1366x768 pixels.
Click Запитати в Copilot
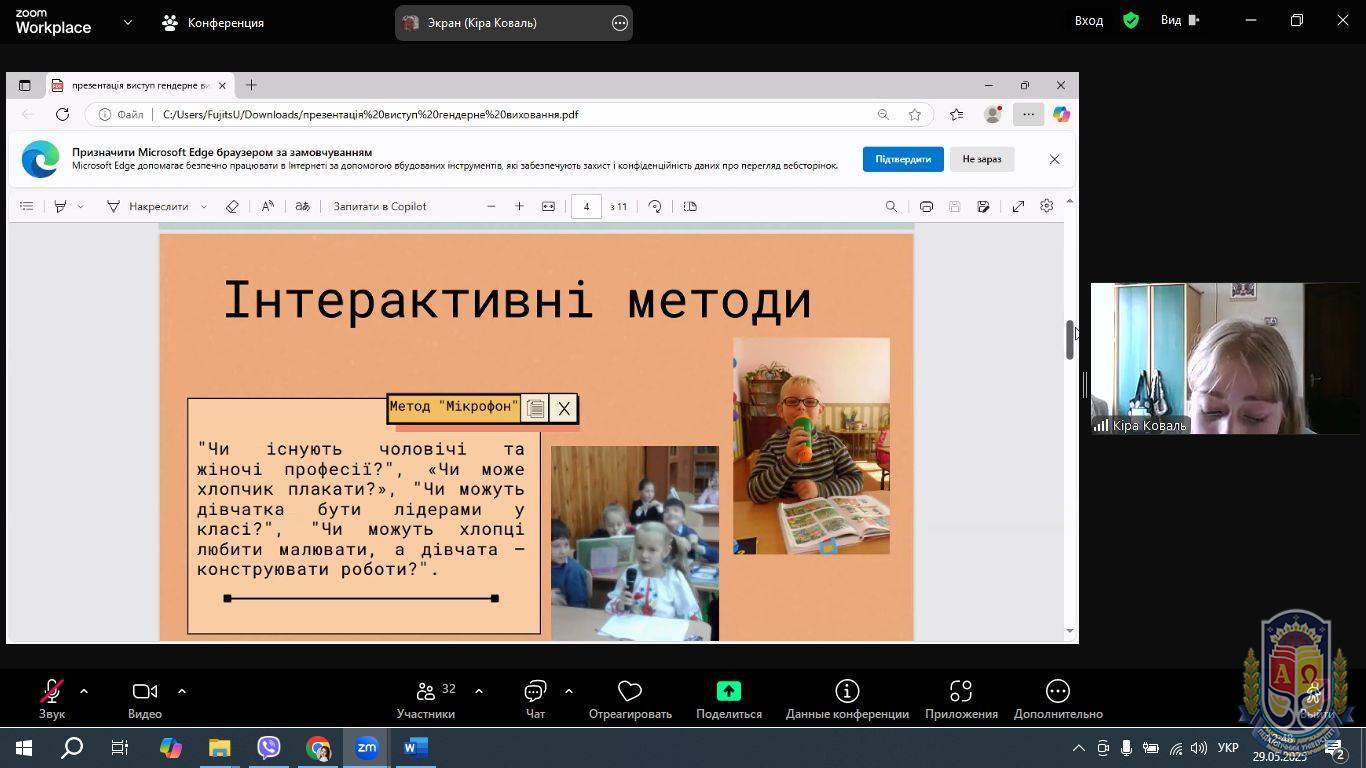click(380, 206)
